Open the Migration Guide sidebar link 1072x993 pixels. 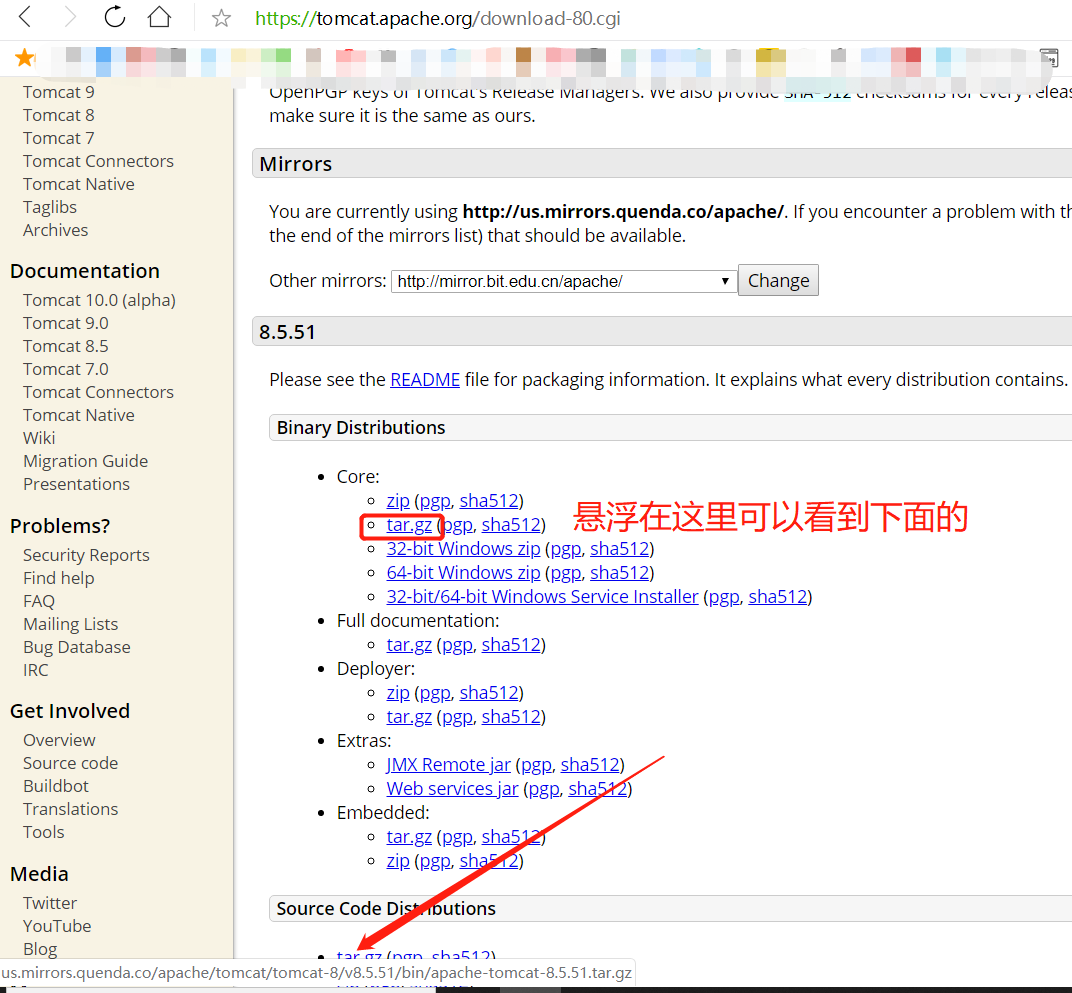(x=85, y=461)
